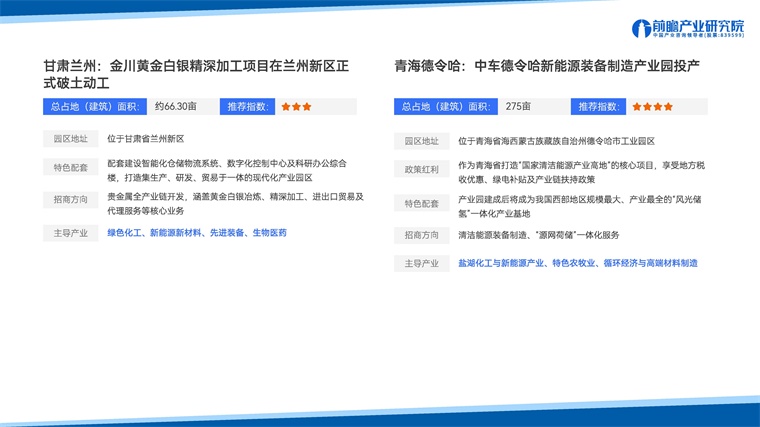Image resolution: width=760 pixels, height=427 pixels.
Task: Click the 配套建设智能化仓储物流系统 description text
Action: 227,171
